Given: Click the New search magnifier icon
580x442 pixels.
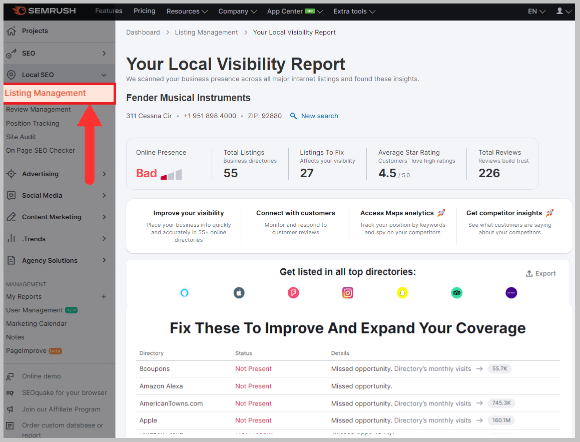Looking at the screenshot, I should (293, 116).
